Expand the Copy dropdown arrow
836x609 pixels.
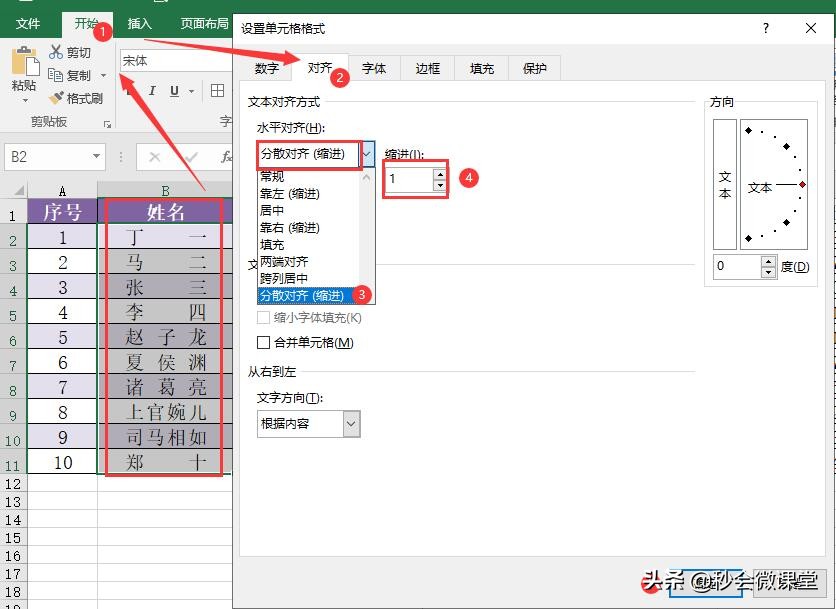coord(103,75)
